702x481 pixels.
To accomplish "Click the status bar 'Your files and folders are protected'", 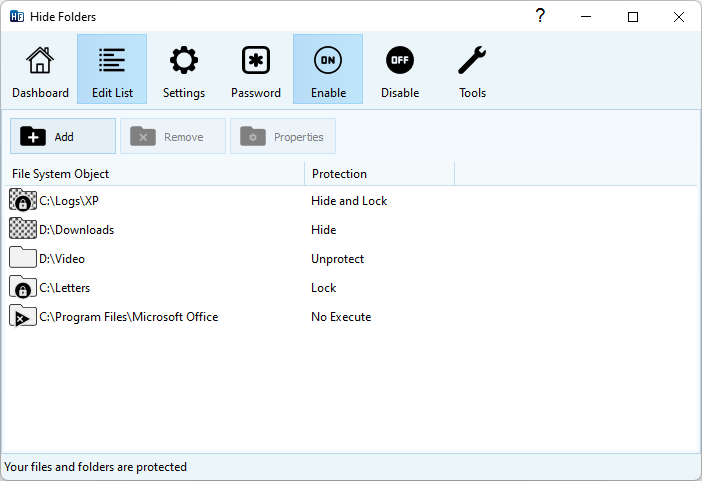I will [x=95, y=467].
